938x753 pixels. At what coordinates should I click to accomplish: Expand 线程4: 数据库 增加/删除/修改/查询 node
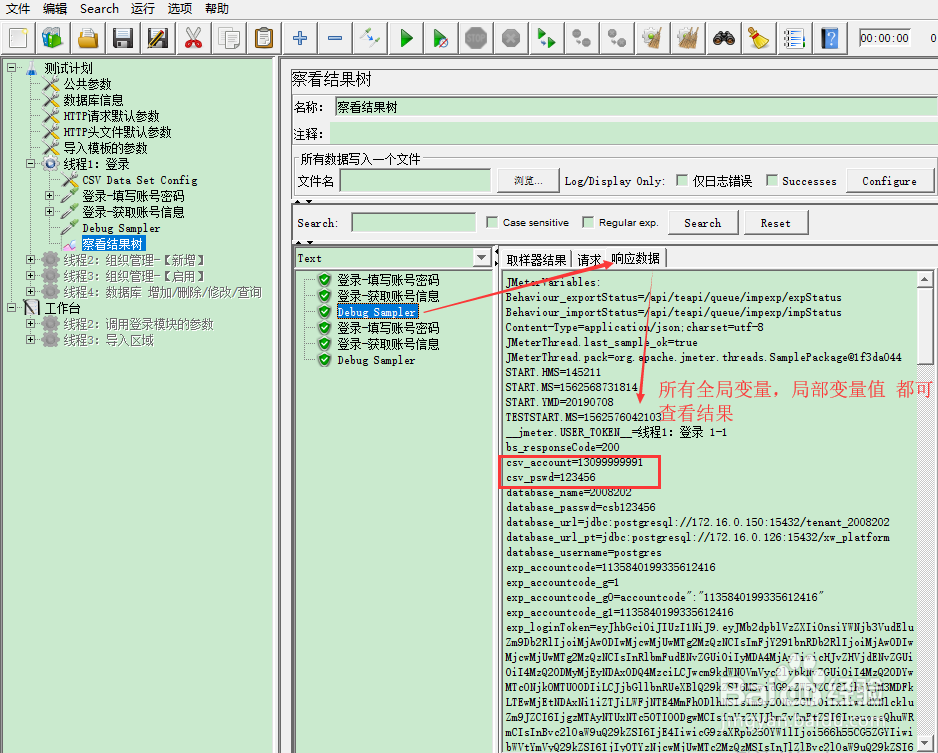click(x=30, y=292)
